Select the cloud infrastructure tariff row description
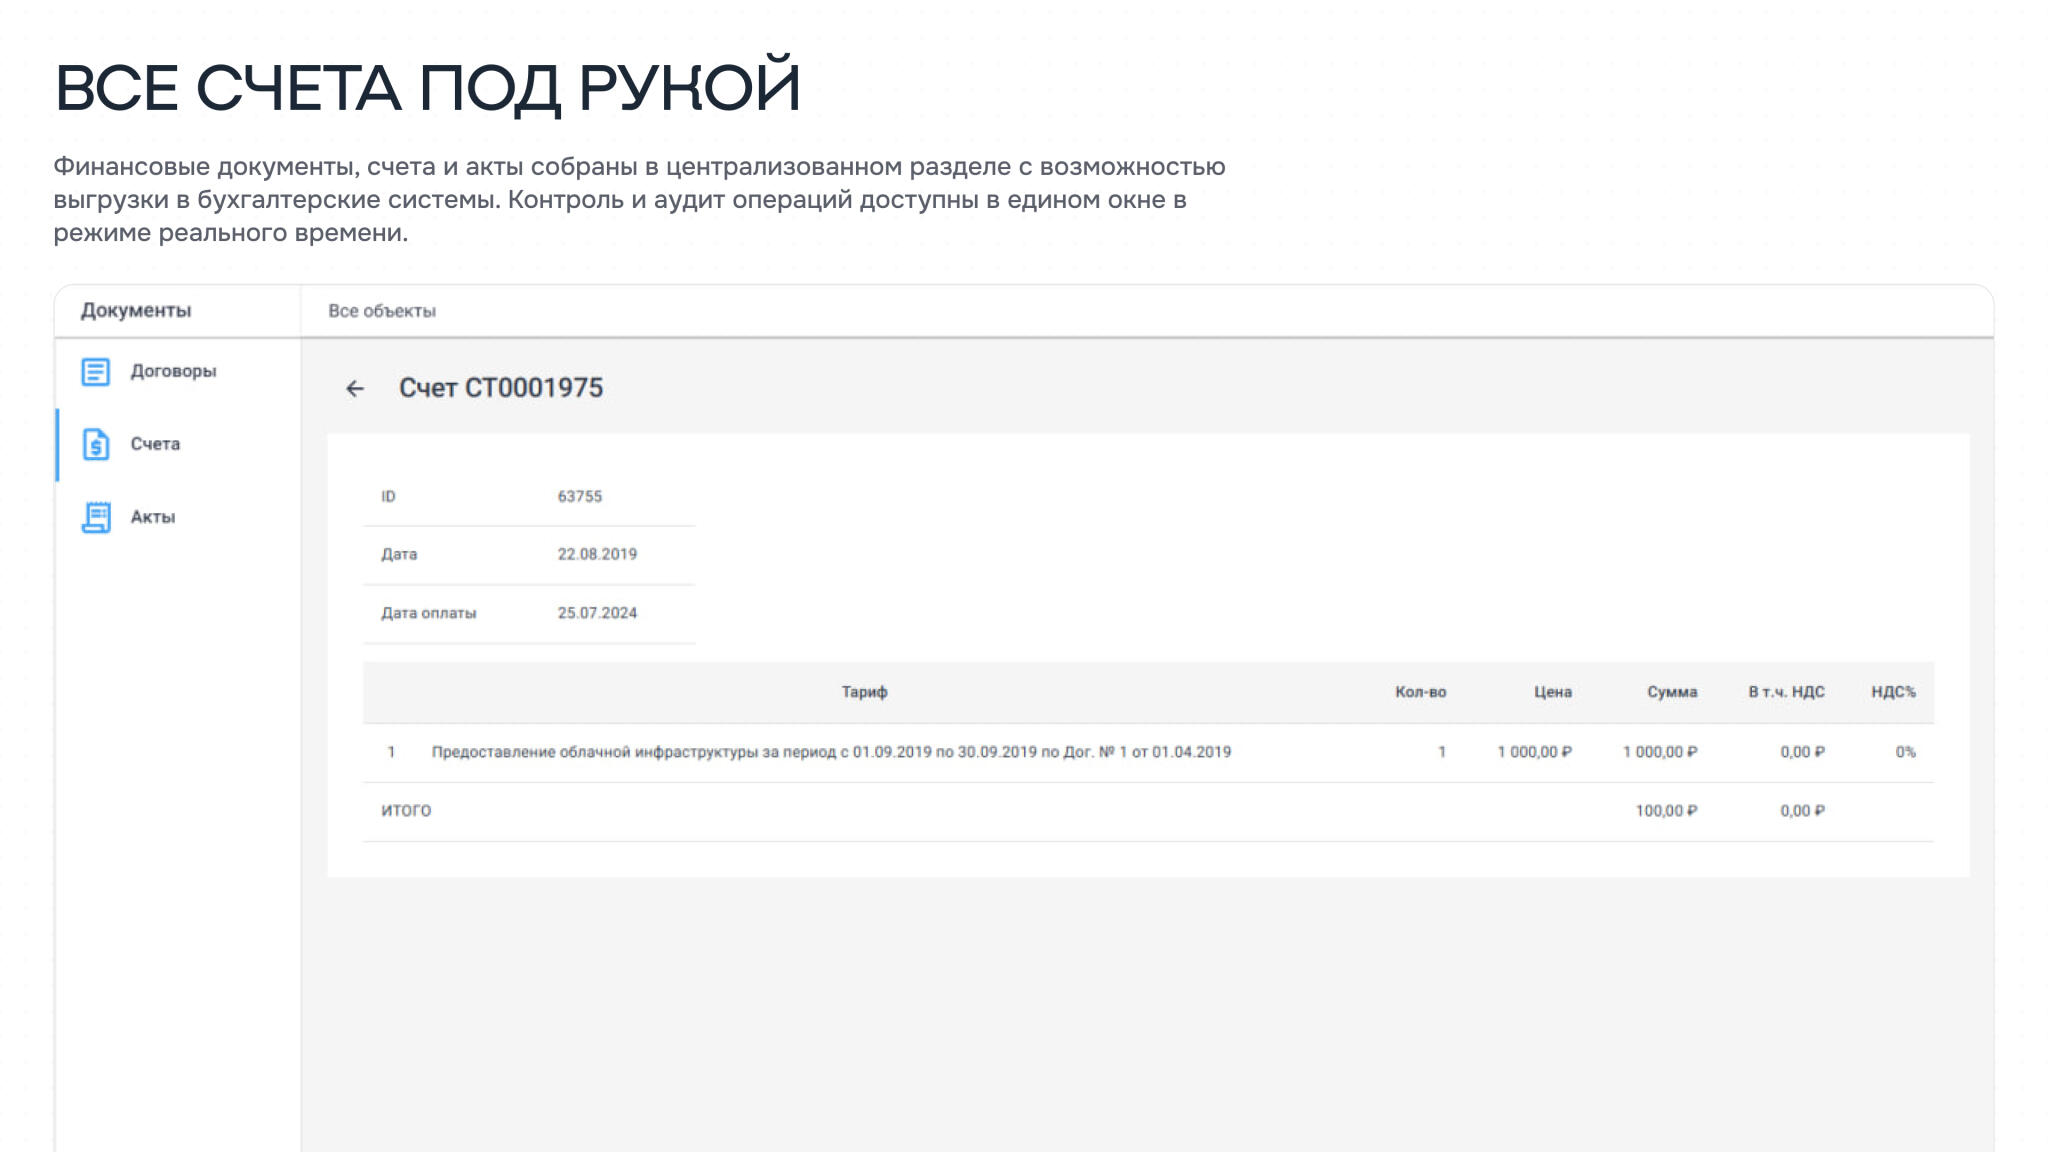The height and width of the screenshot is (1152, 2048). coord(831,752)
